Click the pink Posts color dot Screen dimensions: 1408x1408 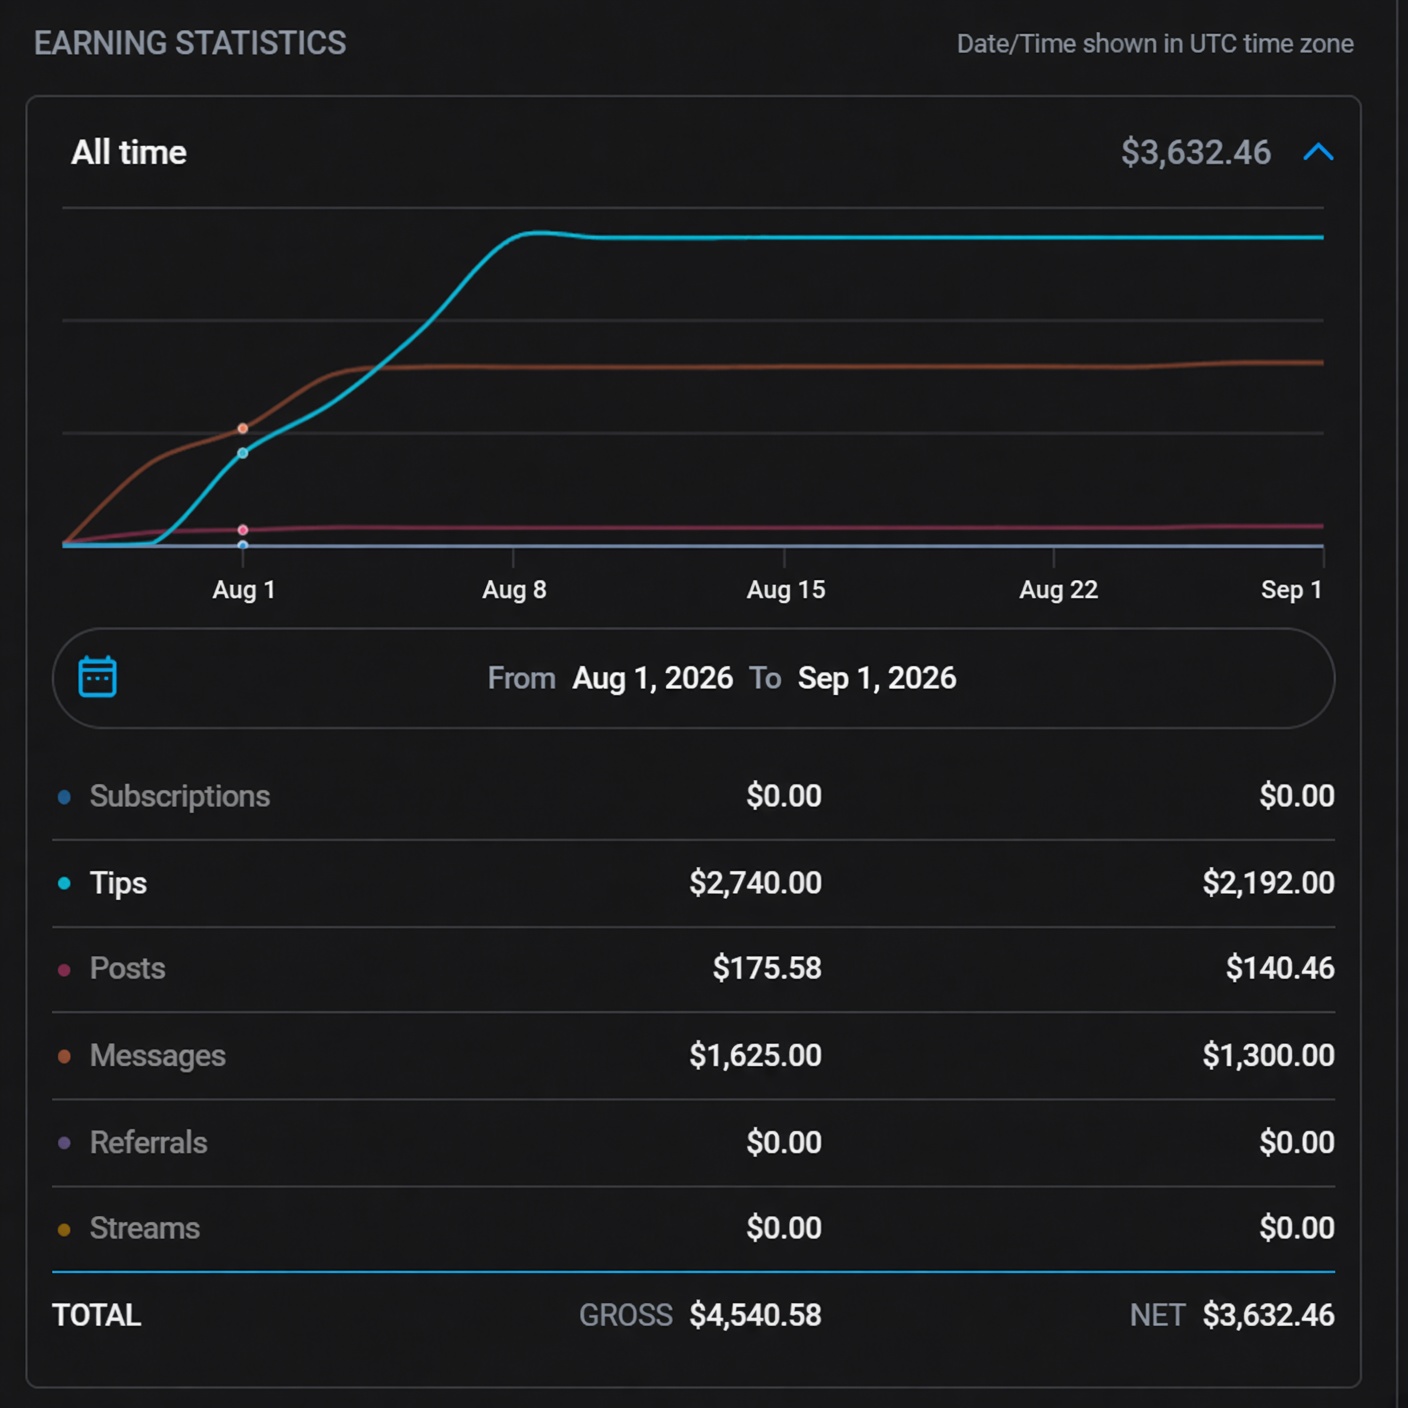[64, 970]
